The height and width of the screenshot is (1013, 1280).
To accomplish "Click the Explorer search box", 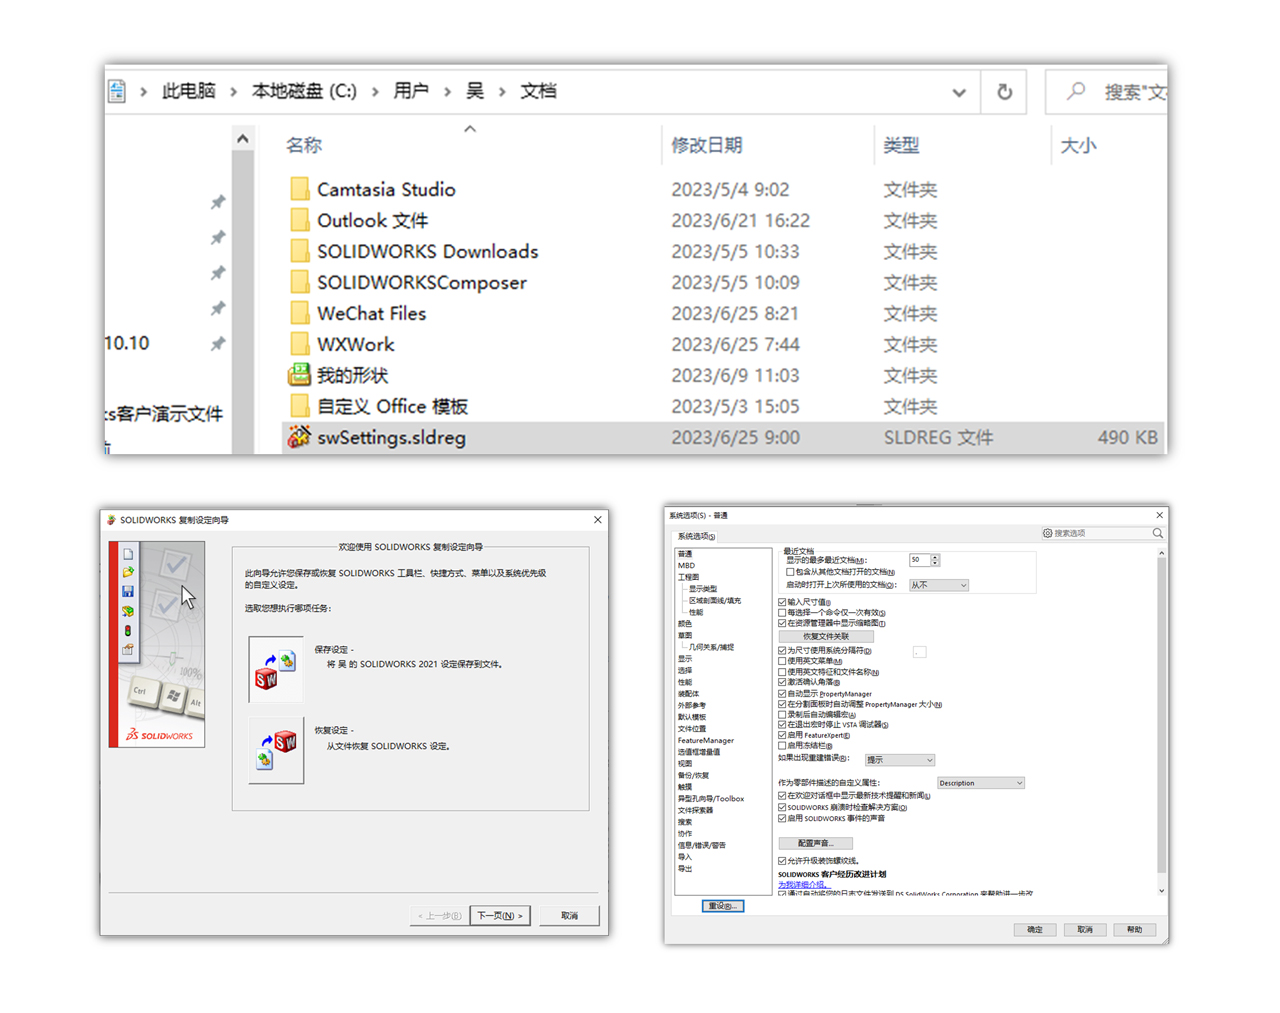I will [x=1106, y=92].
